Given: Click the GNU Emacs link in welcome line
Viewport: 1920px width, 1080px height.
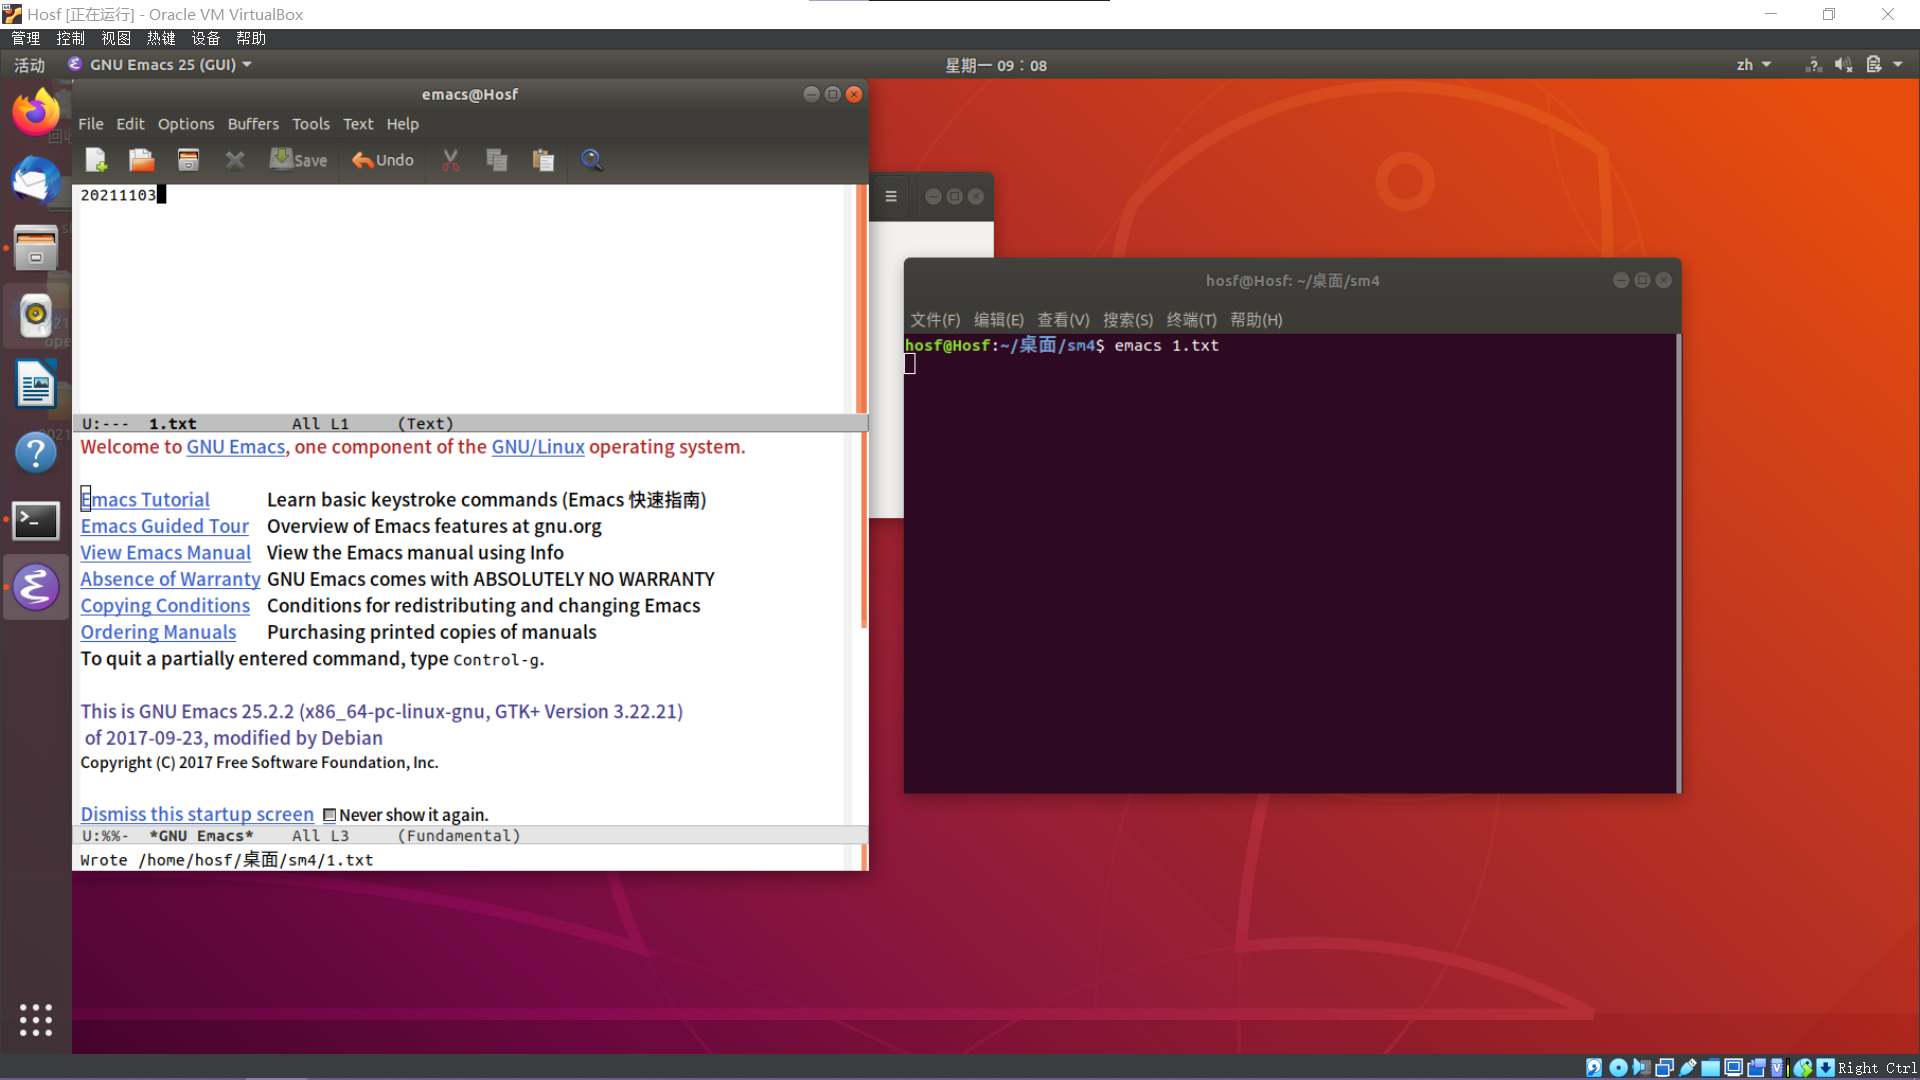Looking at the screenshot, I should (x=236, y=447).
